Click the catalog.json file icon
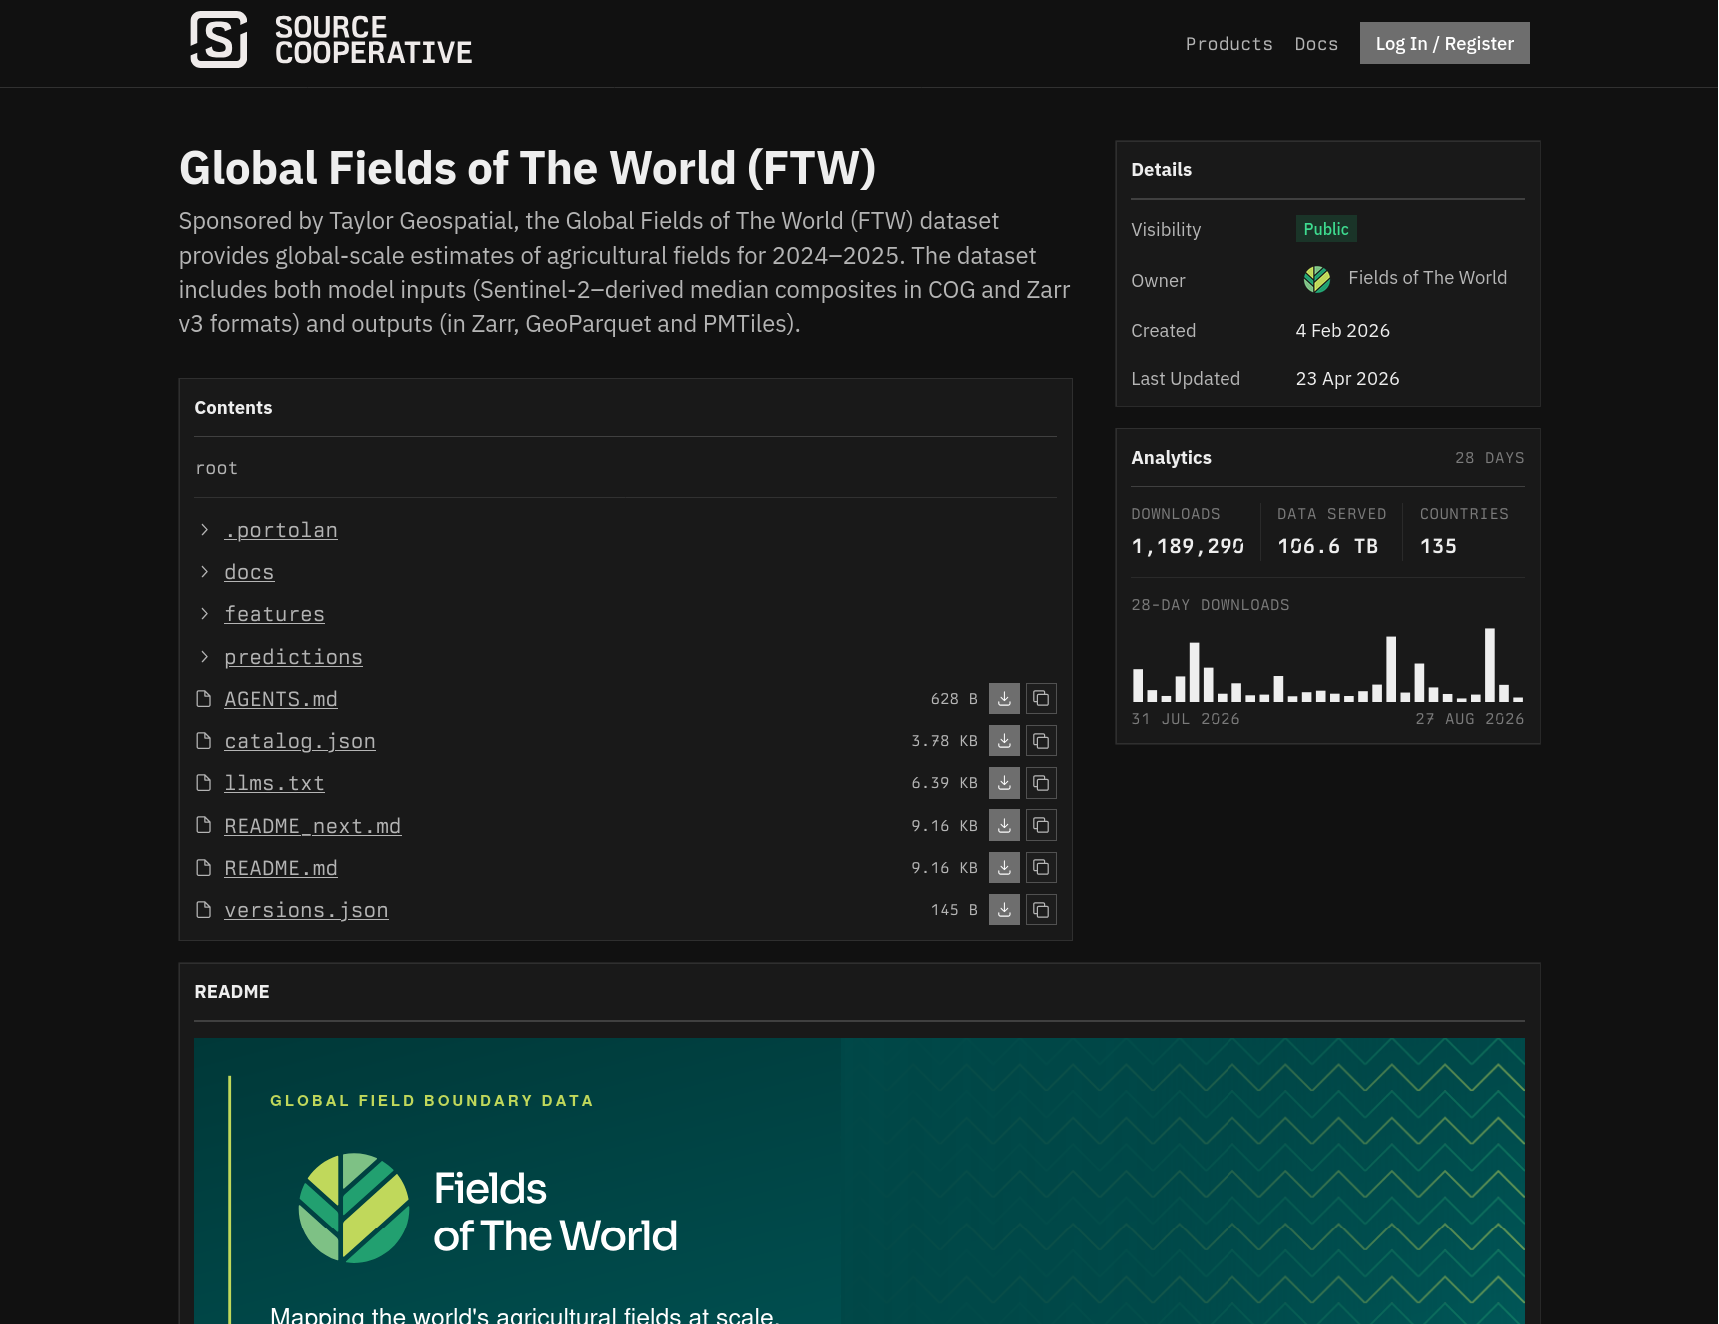This screenshot has height=1324, width=1719. (x=204, y=741)
